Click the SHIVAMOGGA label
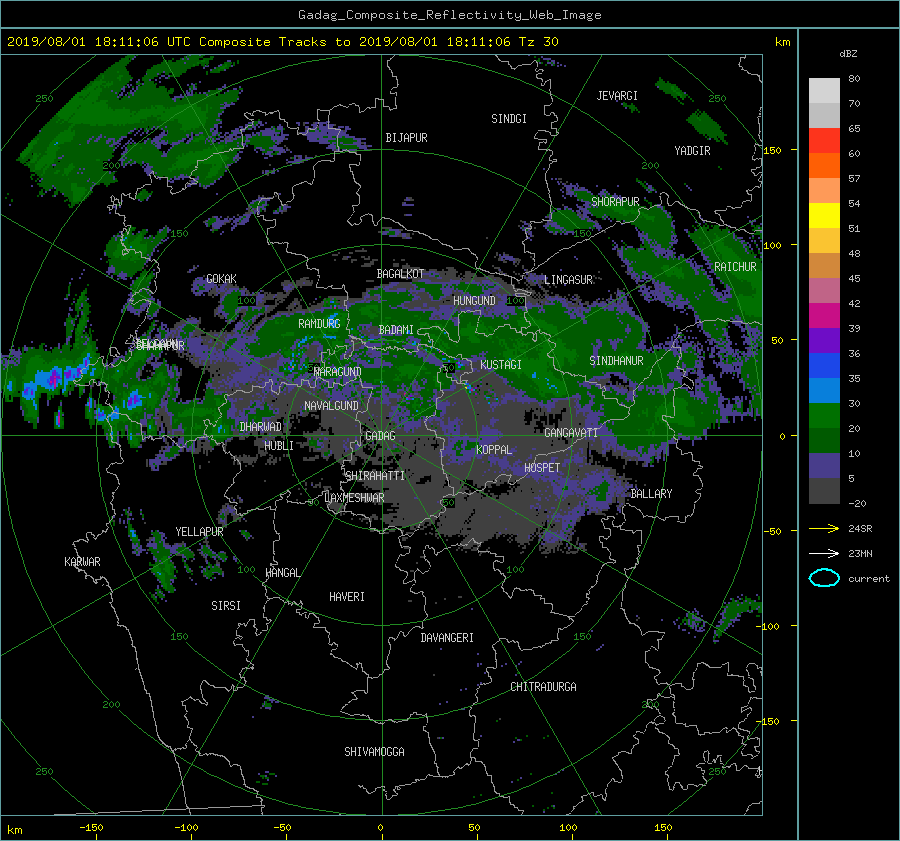Image resolution: width=900 pixels, height=841 pixels. click(374, 752)
